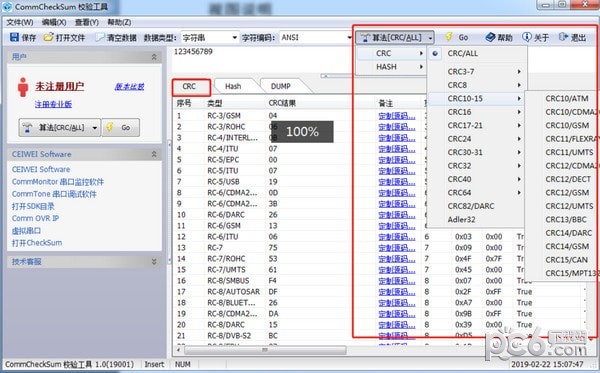600x373 pixels.
Task: Choose CRC10/ATM from the submenu
Action: coord(567,99)
